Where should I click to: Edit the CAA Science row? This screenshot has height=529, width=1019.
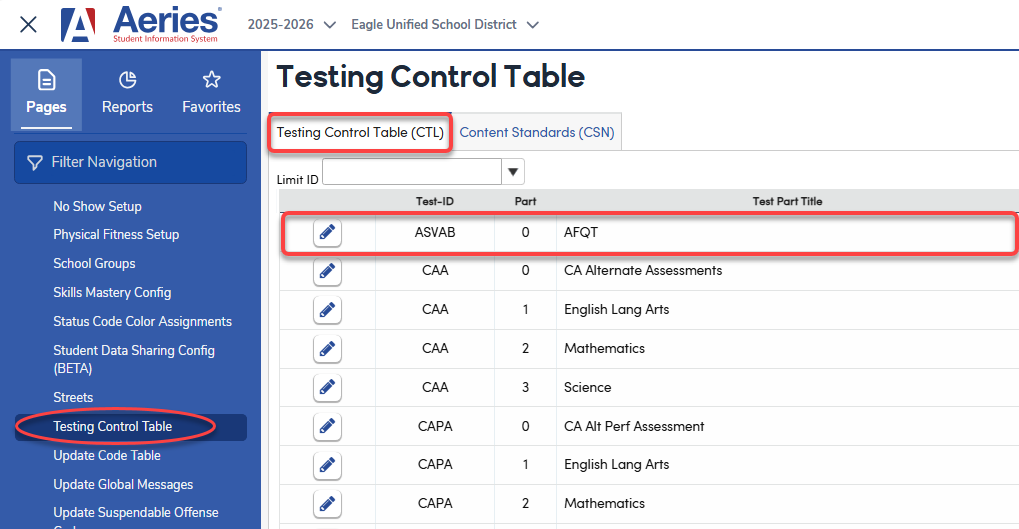pyautogui.click(x=328, y=388)
